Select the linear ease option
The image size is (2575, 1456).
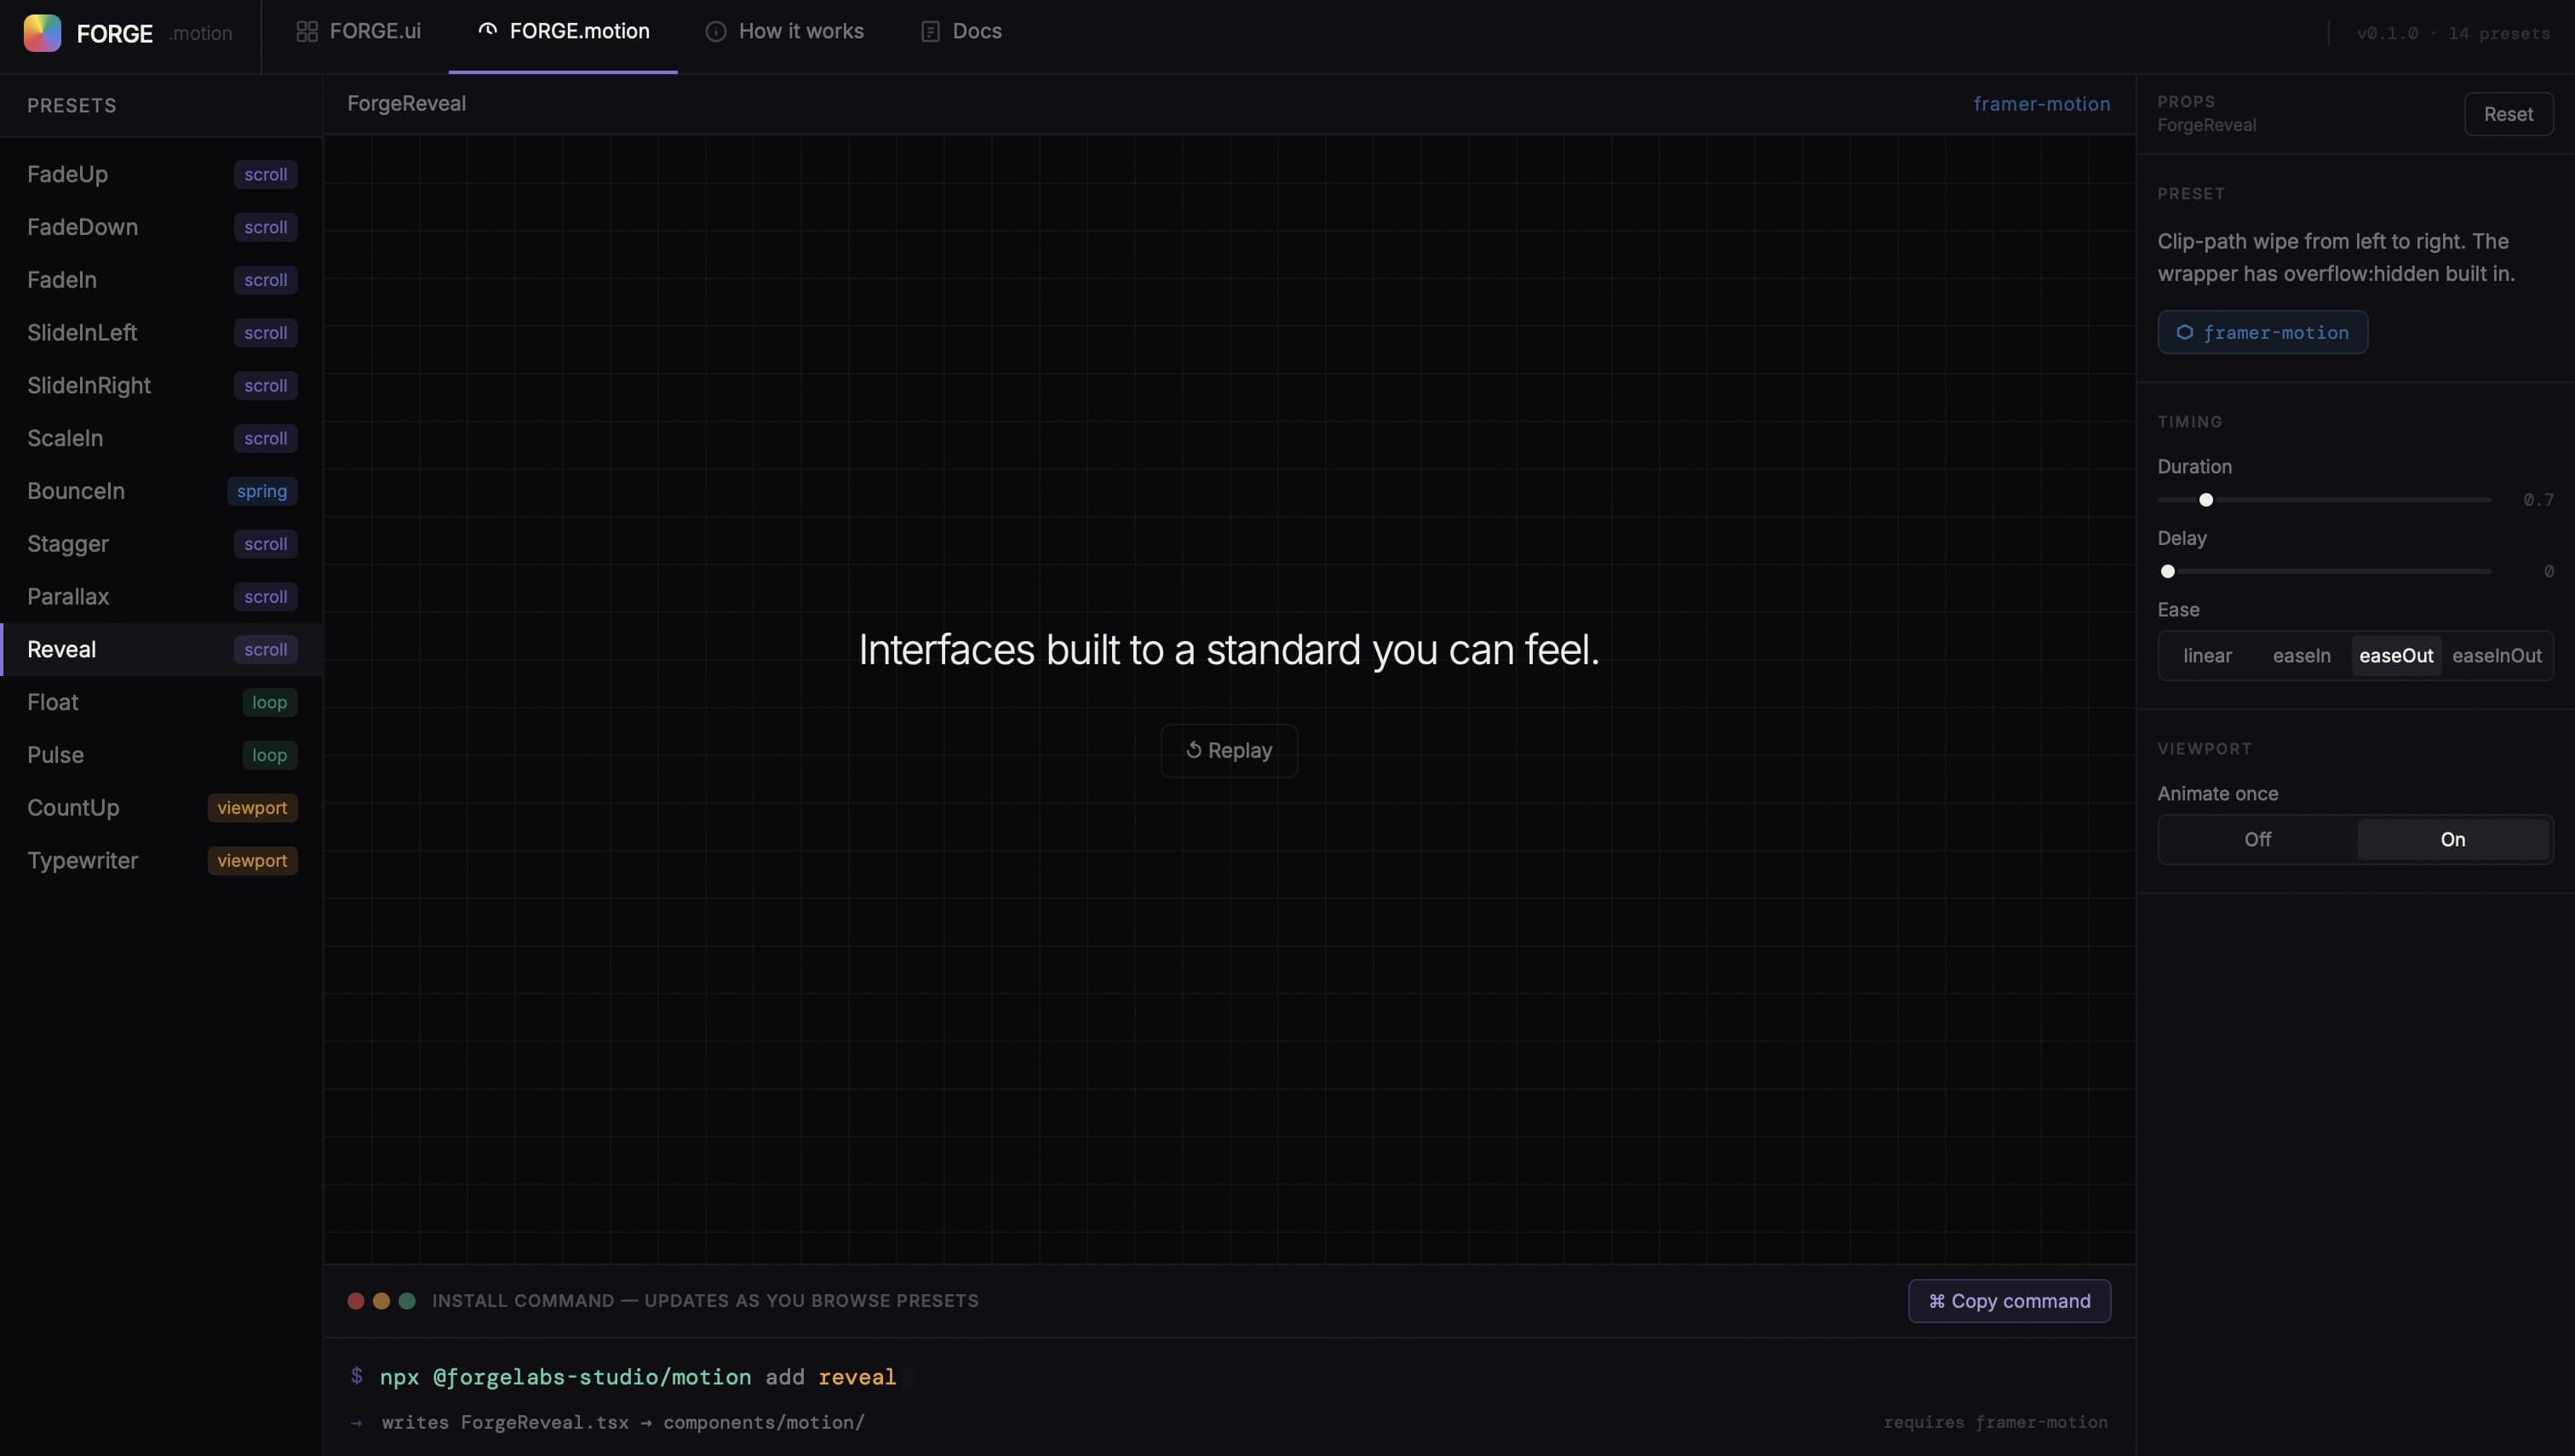click(2207, 656)
